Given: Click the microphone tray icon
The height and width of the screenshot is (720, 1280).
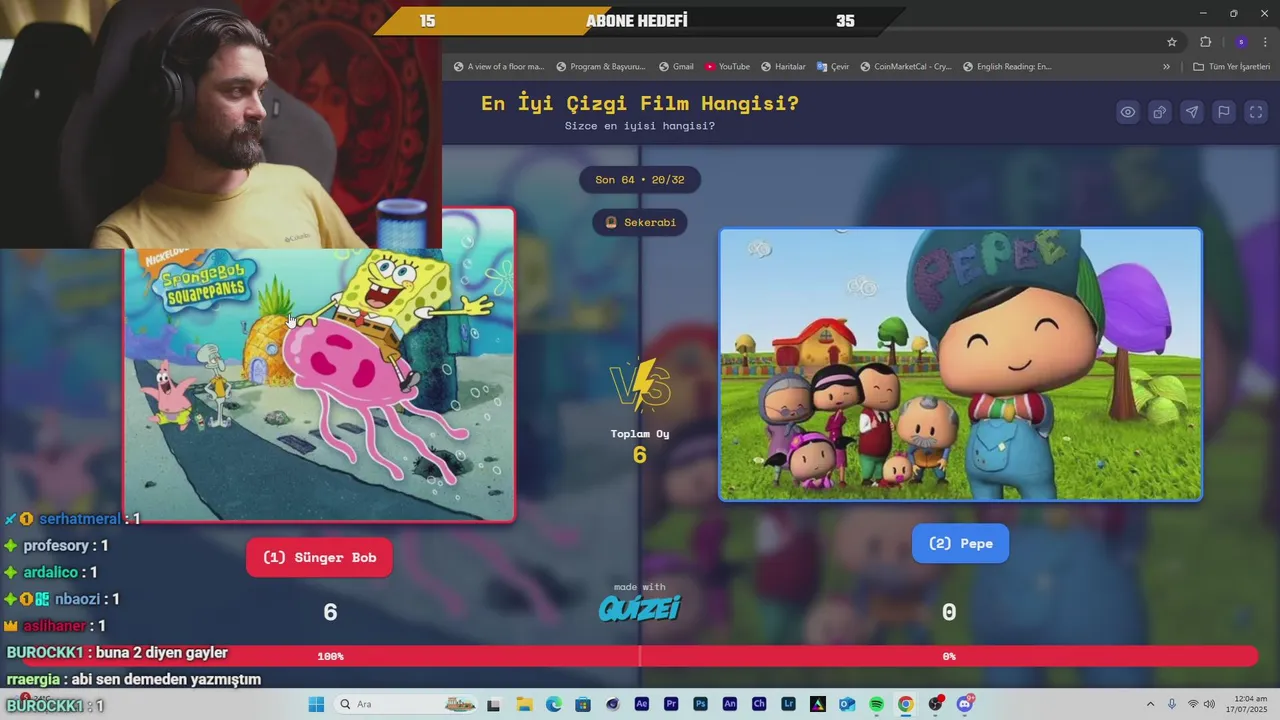Looking at the screenshot, I should [x=1171, y=704].
